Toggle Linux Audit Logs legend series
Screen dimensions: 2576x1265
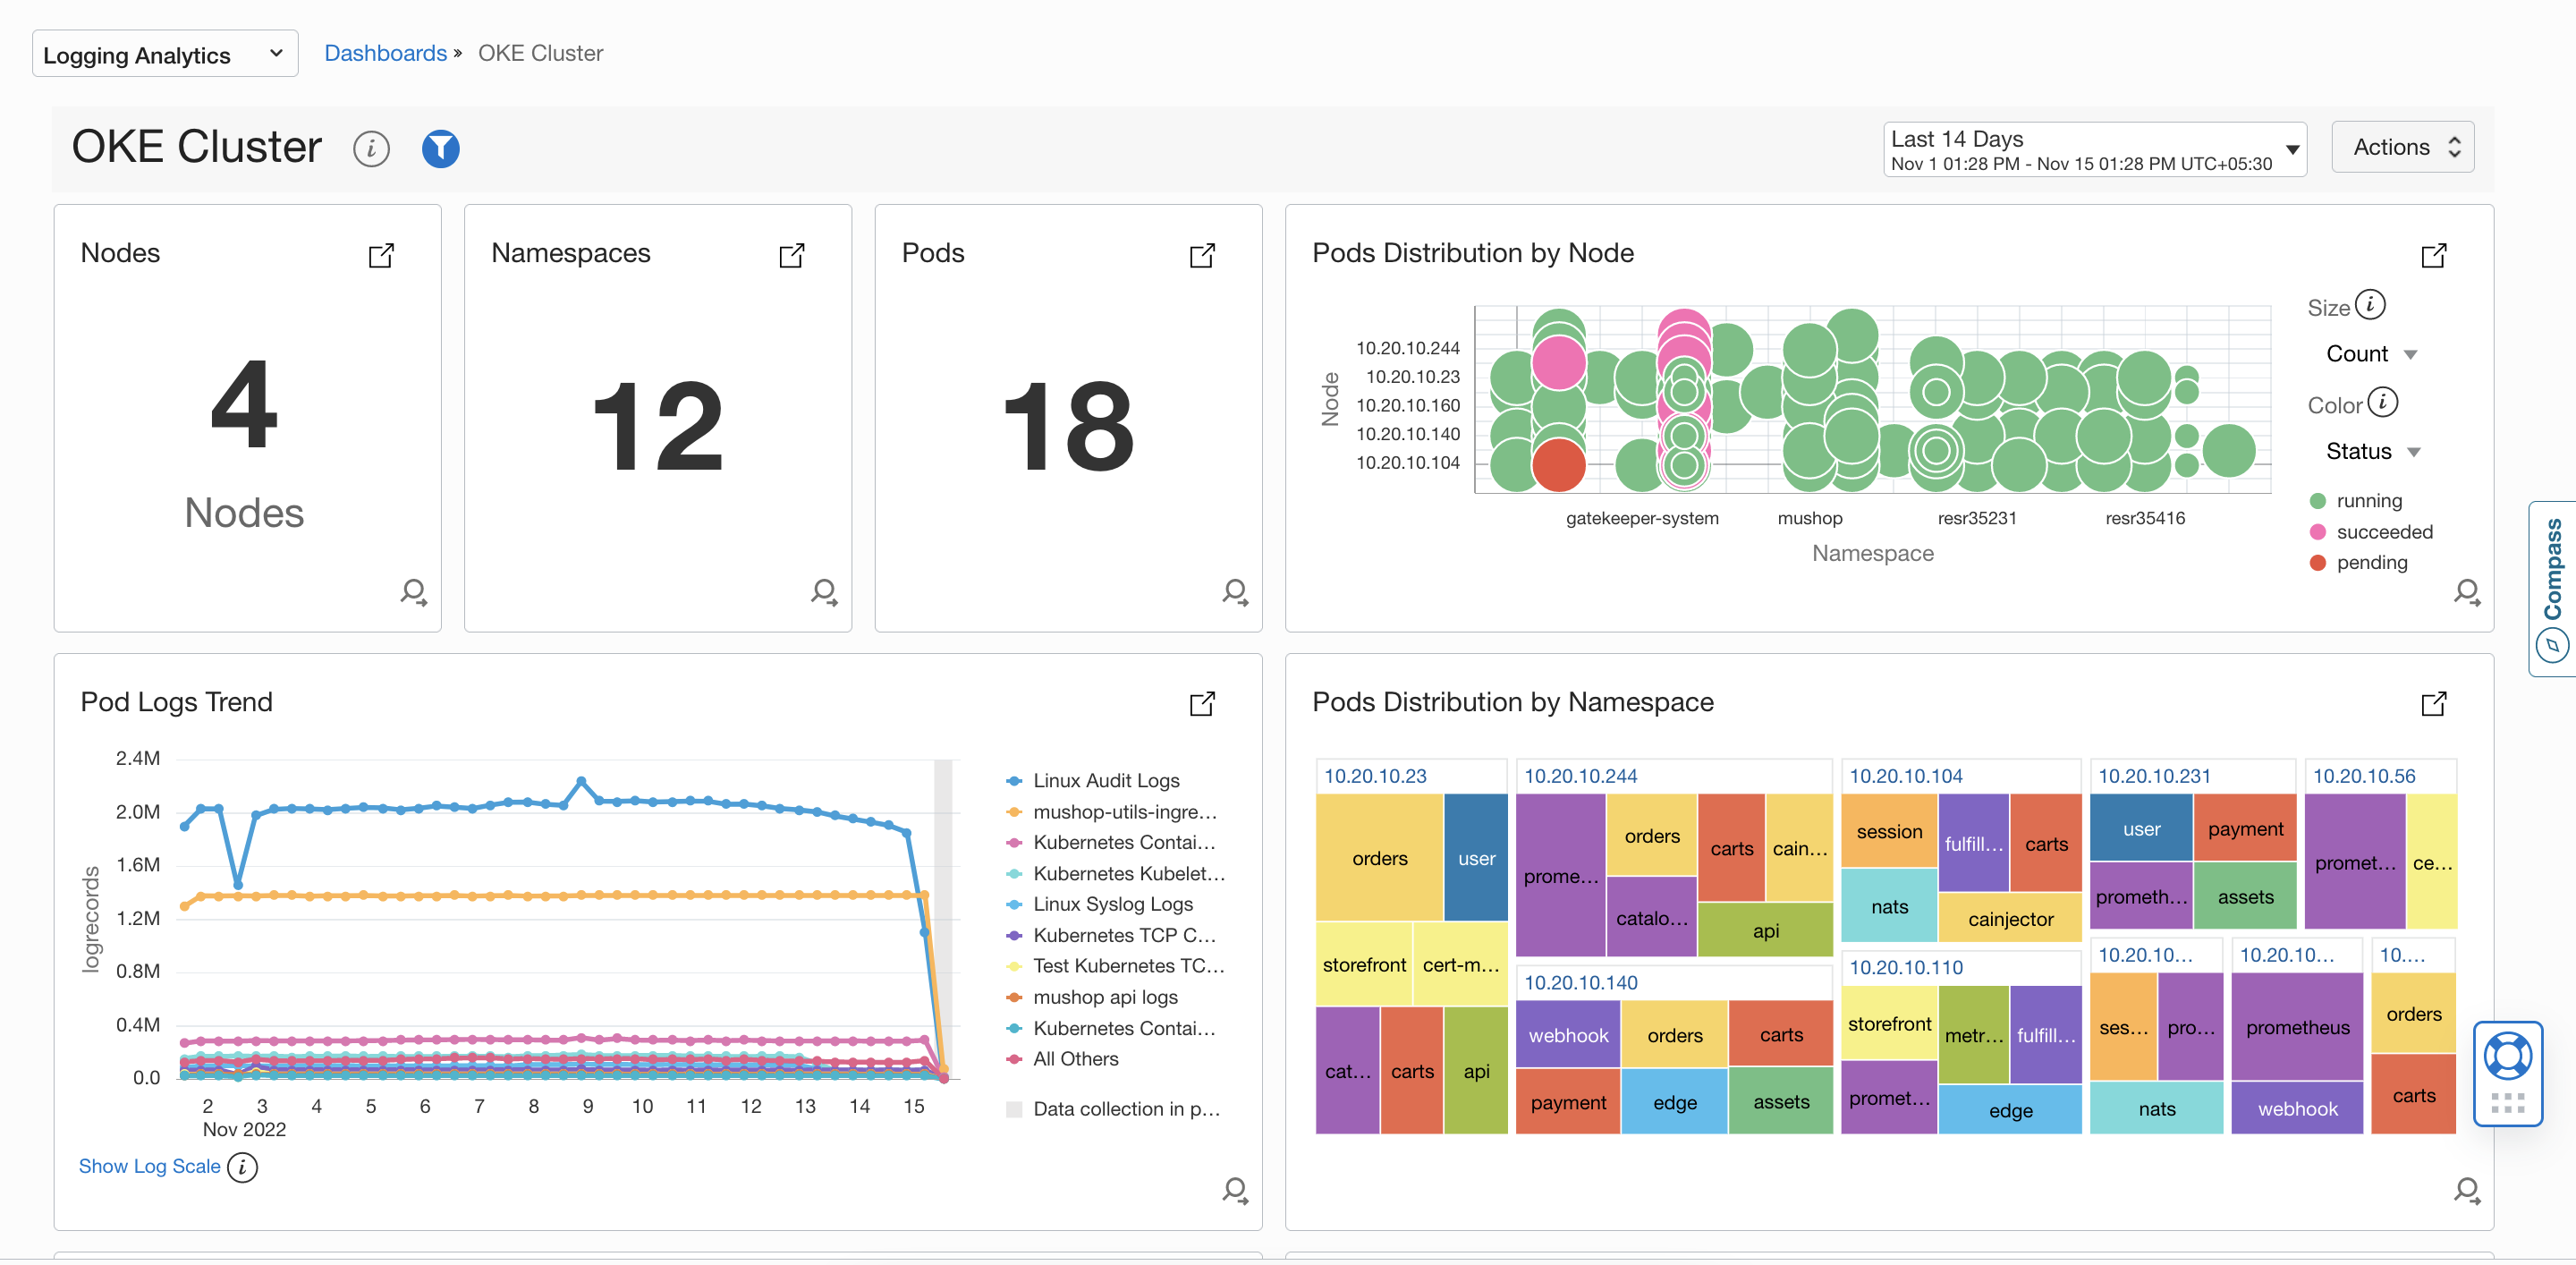point(1105,780)
